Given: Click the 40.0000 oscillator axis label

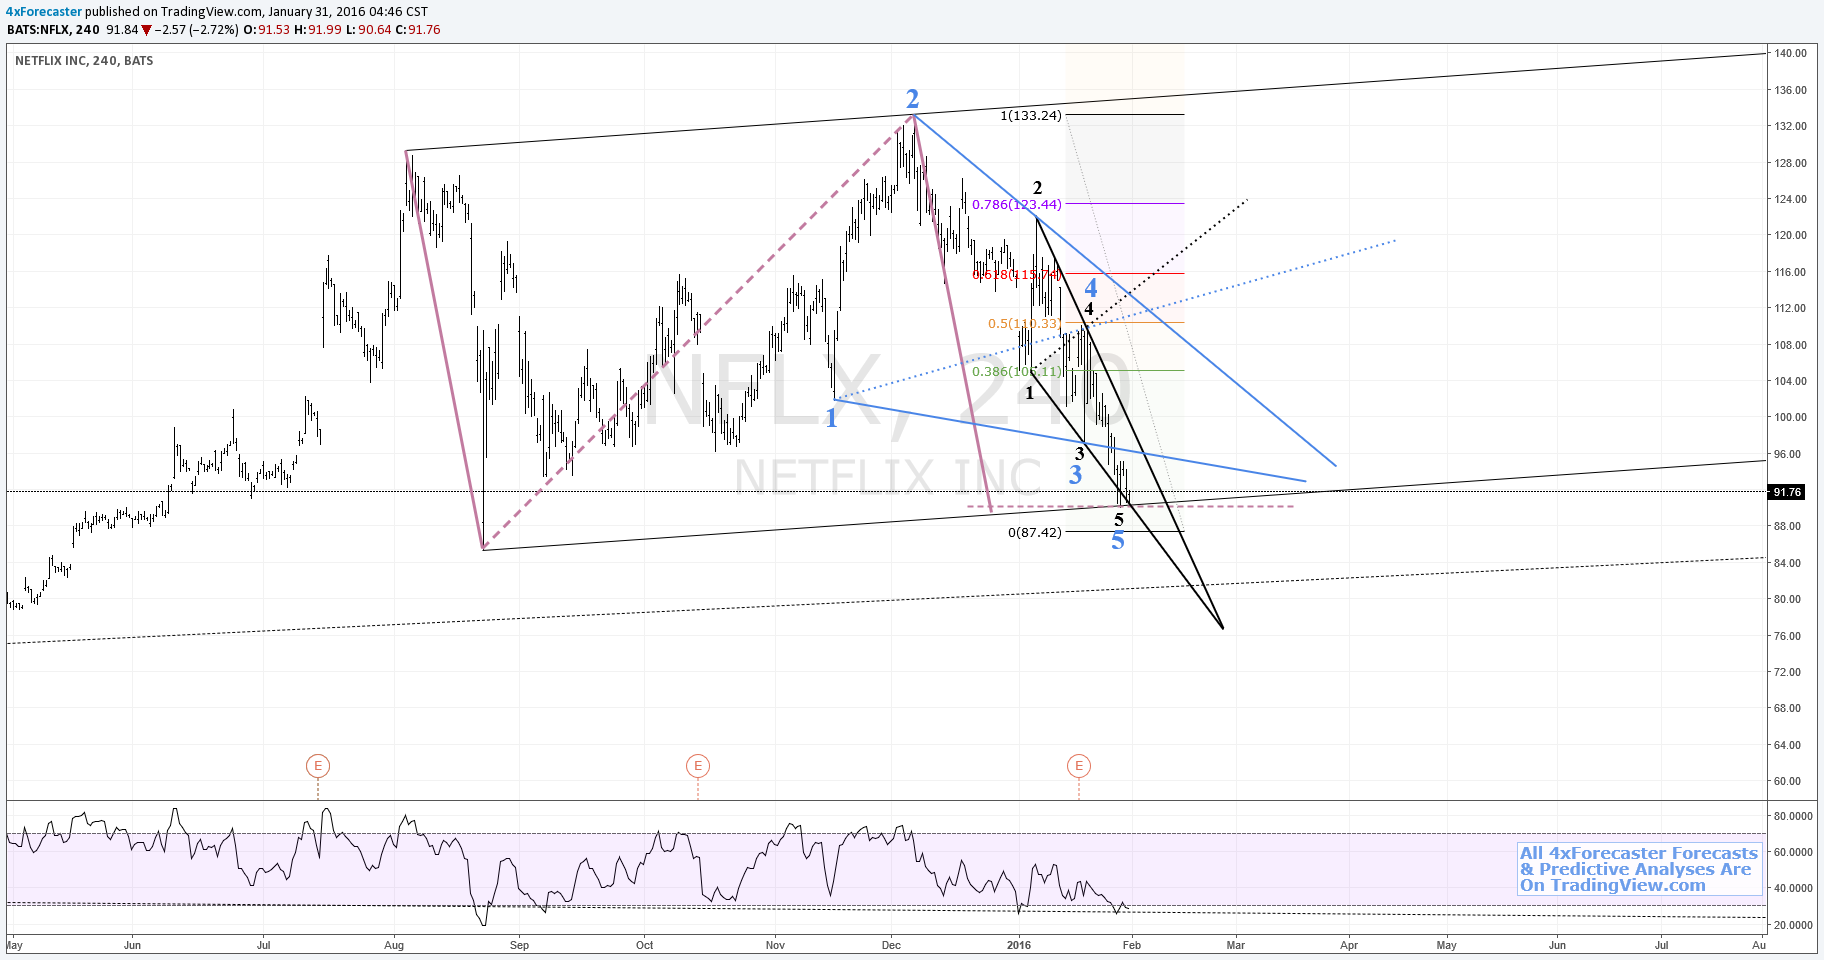Looking at the screenshot, I should coord(1793,888).
